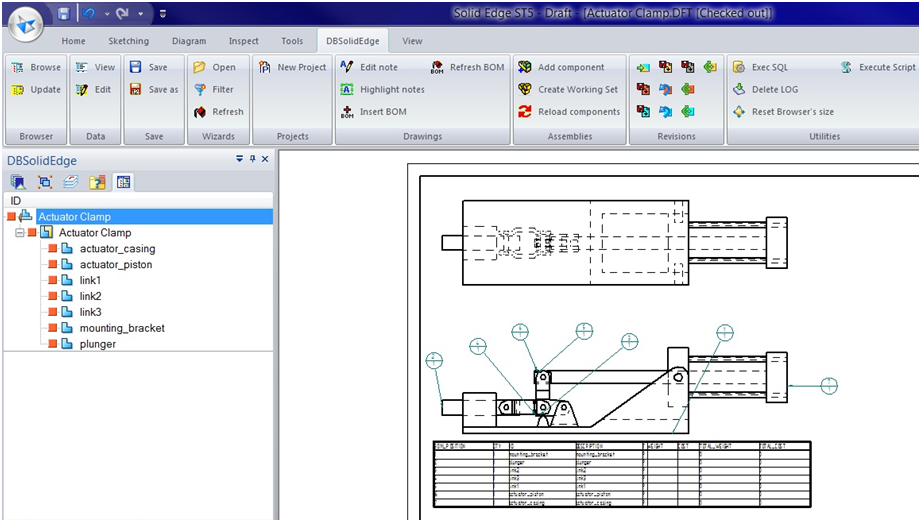Select link3 part in the tree
The image size is (920, 523).
tap(90, 312)
